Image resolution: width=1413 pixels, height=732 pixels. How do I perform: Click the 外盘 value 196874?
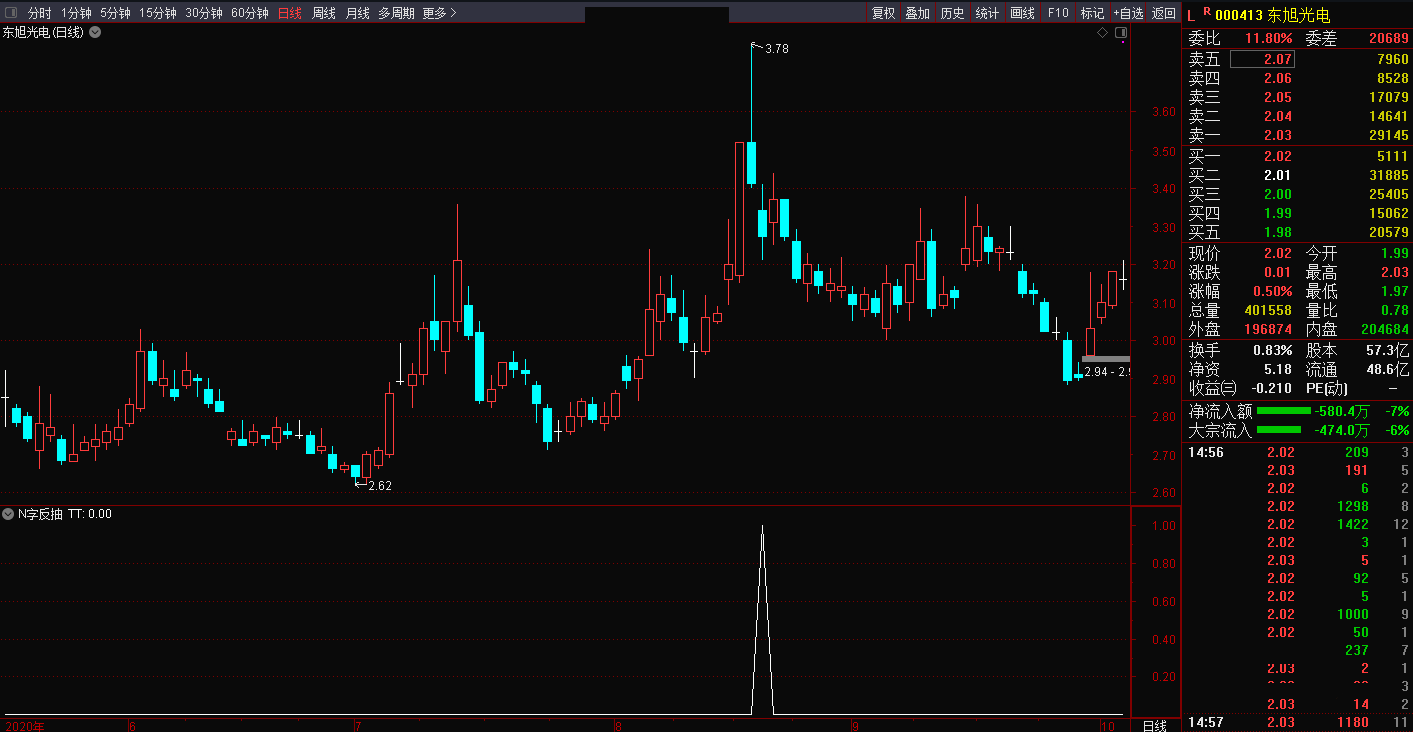tap(1268, 329)
